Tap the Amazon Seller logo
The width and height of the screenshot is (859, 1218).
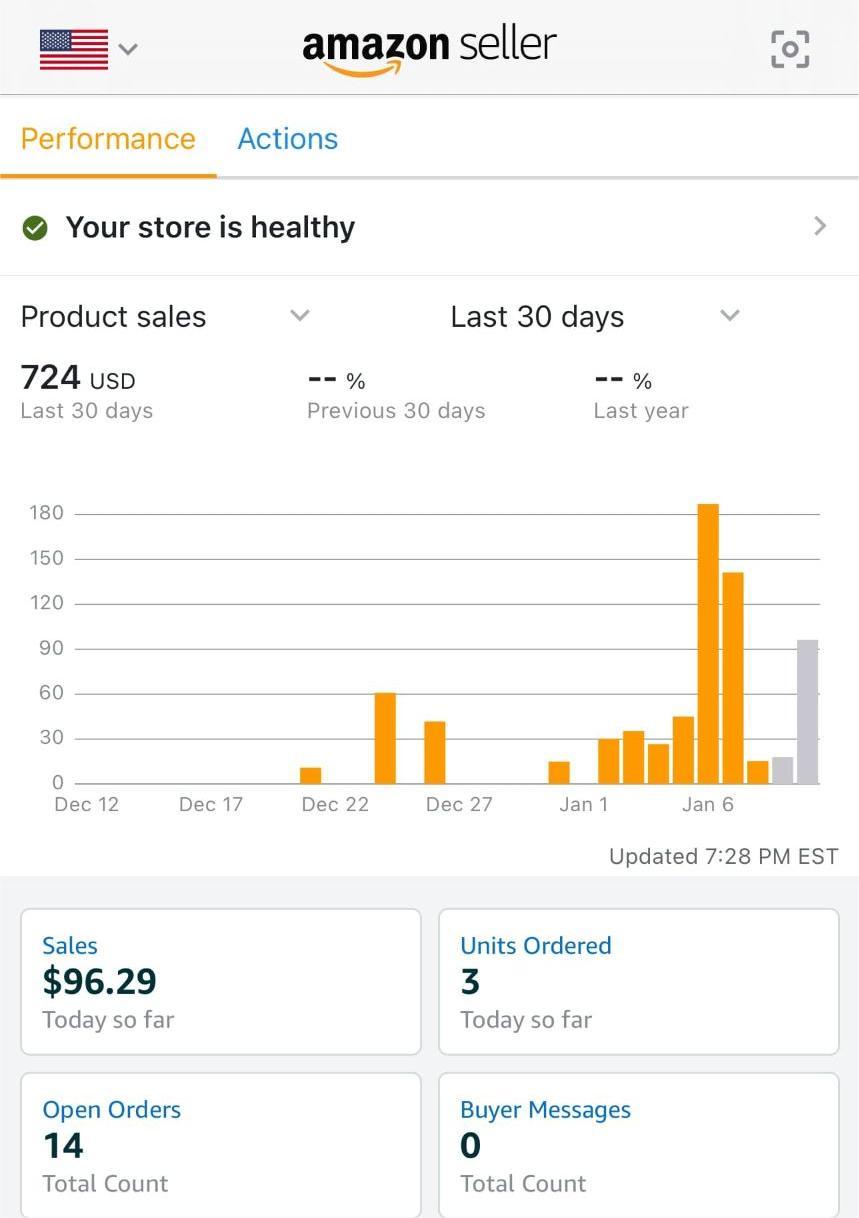429,49
